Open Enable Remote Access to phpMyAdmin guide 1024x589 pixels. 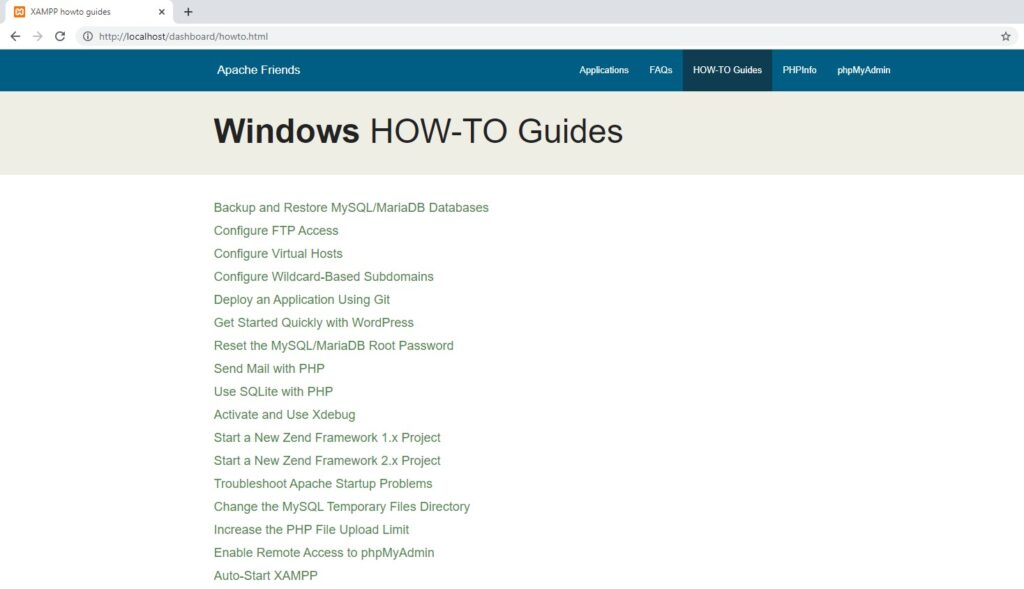pyautogui.click(x=323, y=552)
